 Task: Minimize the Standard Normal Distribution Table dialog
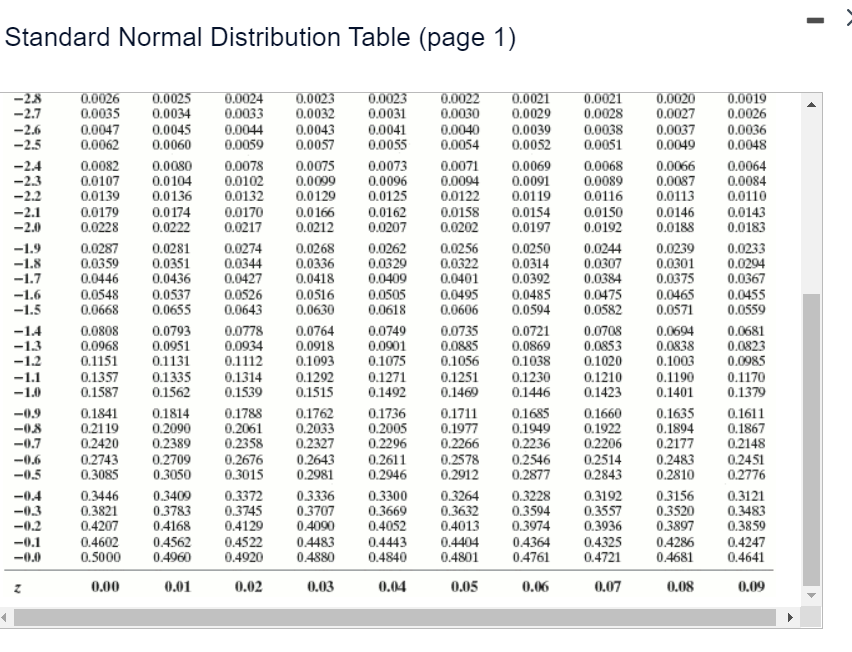[815, 21]
